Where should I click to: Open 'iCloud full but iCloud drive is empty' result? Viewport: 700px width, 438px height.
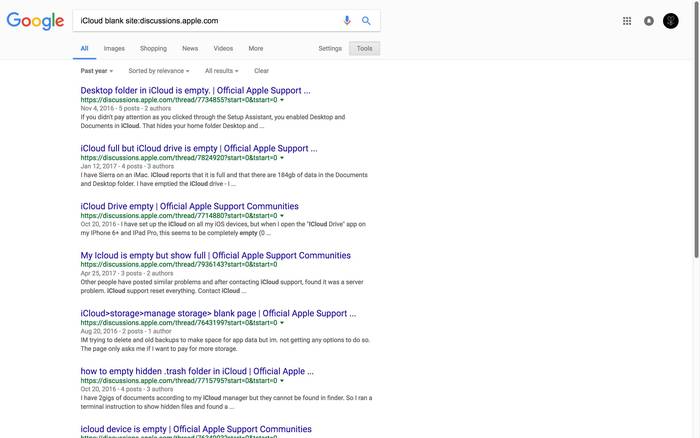[199, 148]
